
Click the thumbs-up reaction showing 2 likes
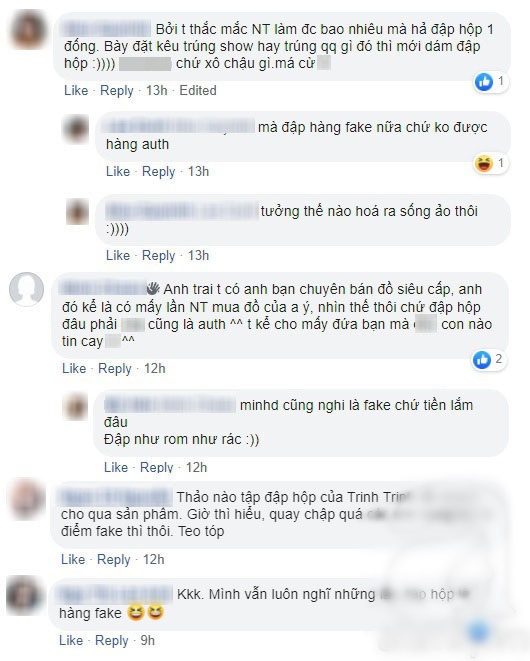click(482, 360)
